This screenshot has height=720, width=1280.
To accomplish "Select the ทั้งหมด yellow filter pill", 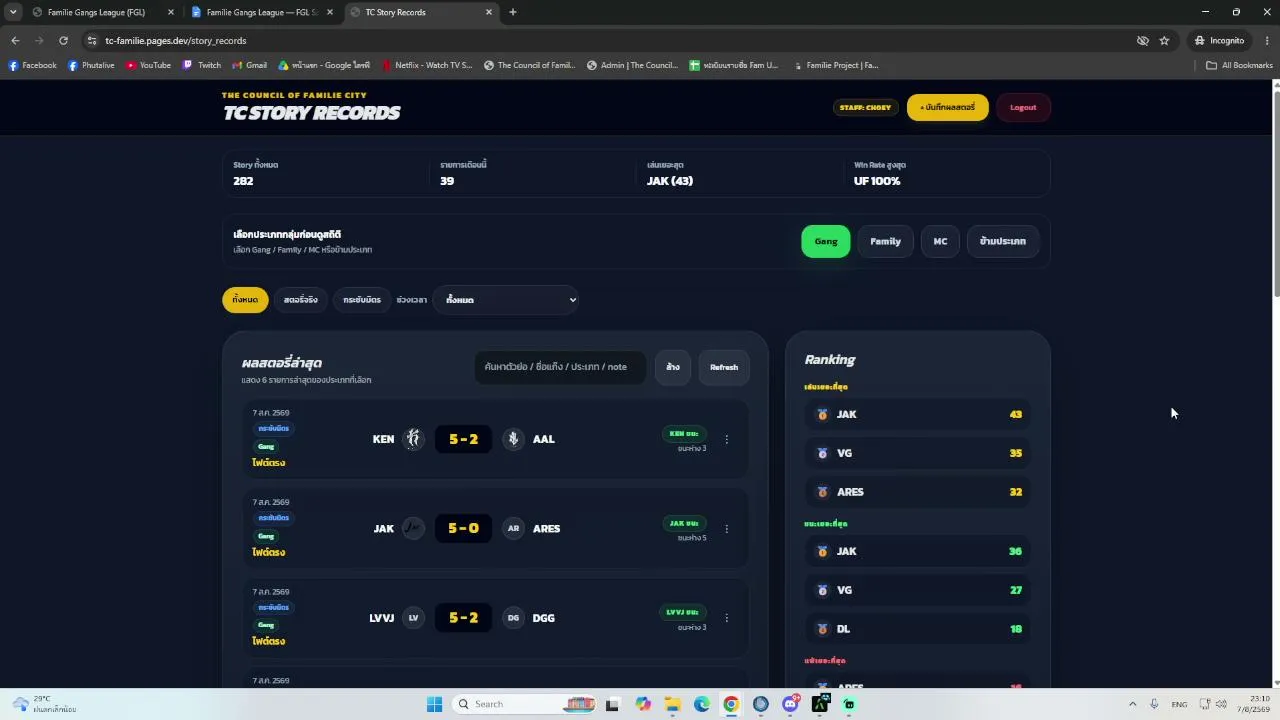I will [245, 299].
